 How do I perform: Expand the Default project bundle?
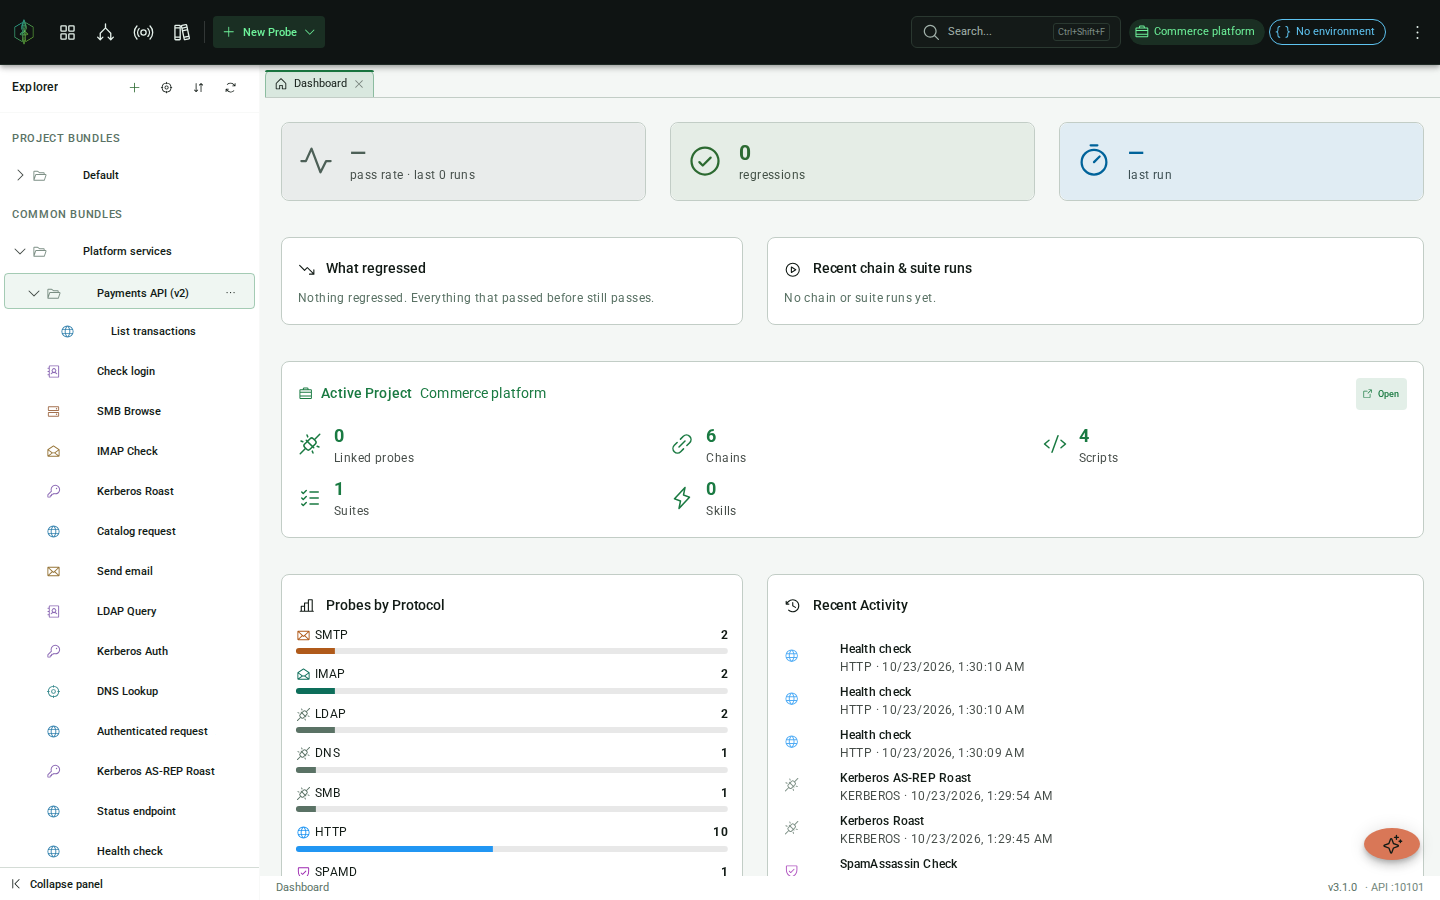pos(20,175)
